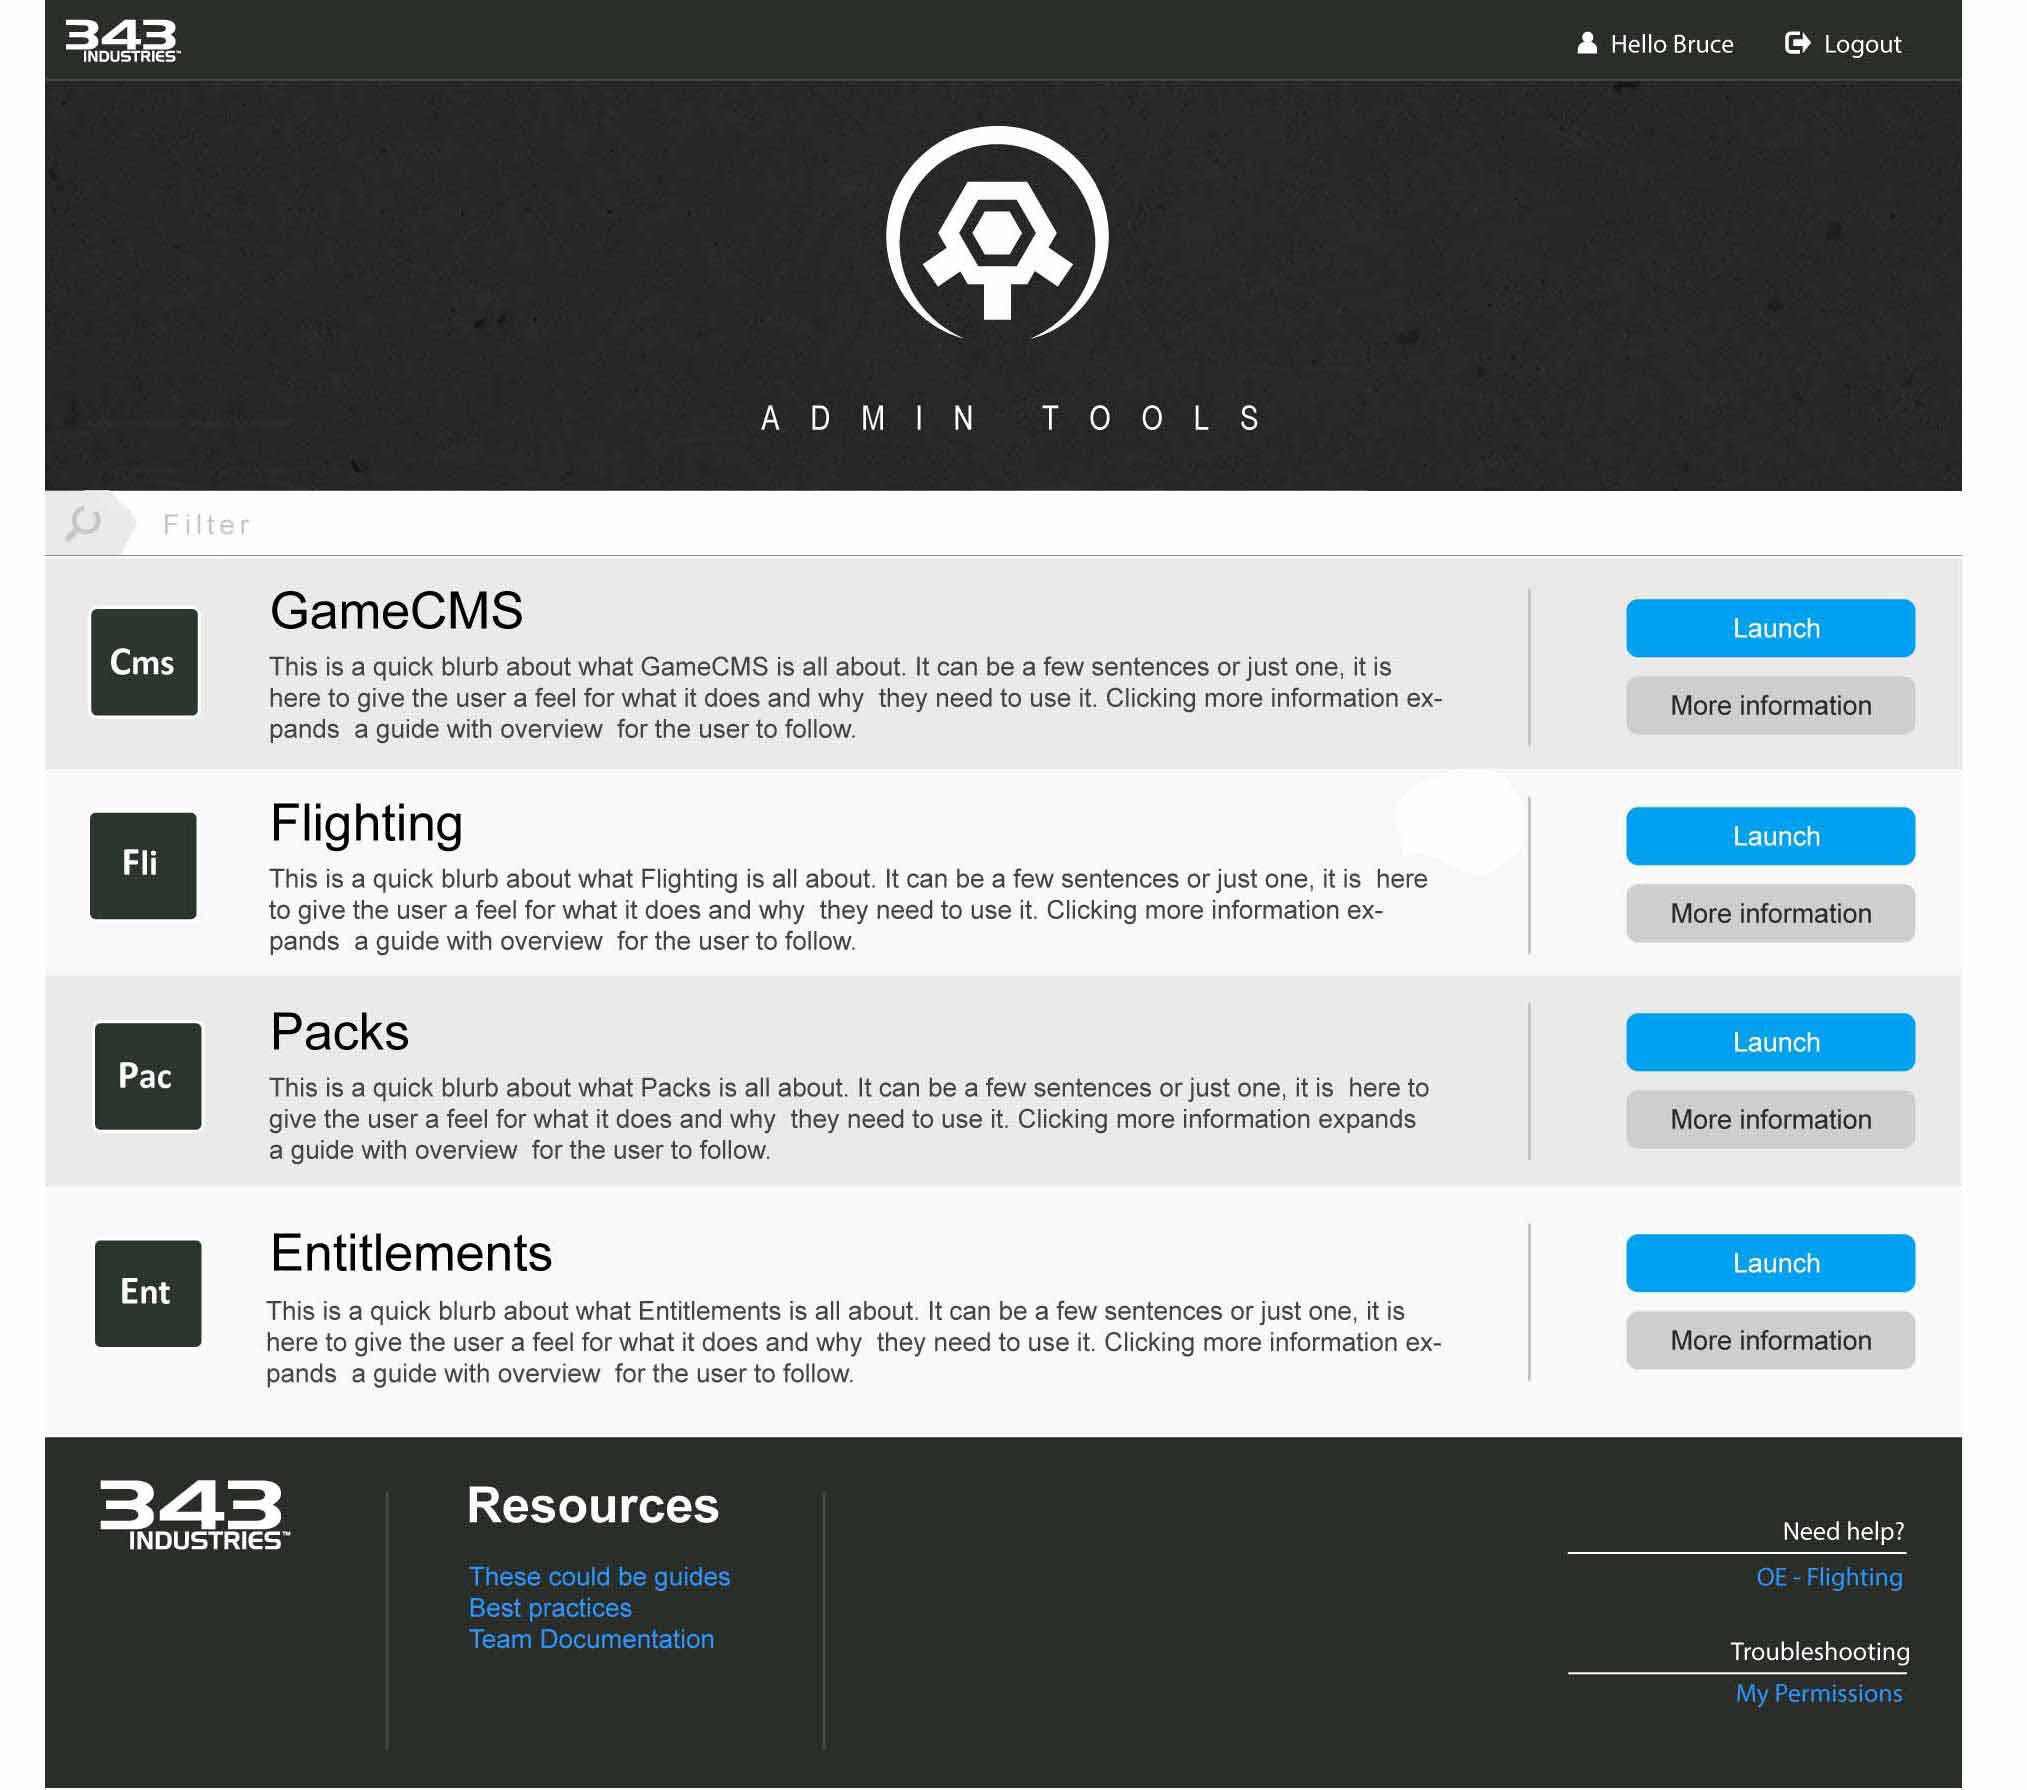Open the My Permissions troubleshooting link

1819,1693
